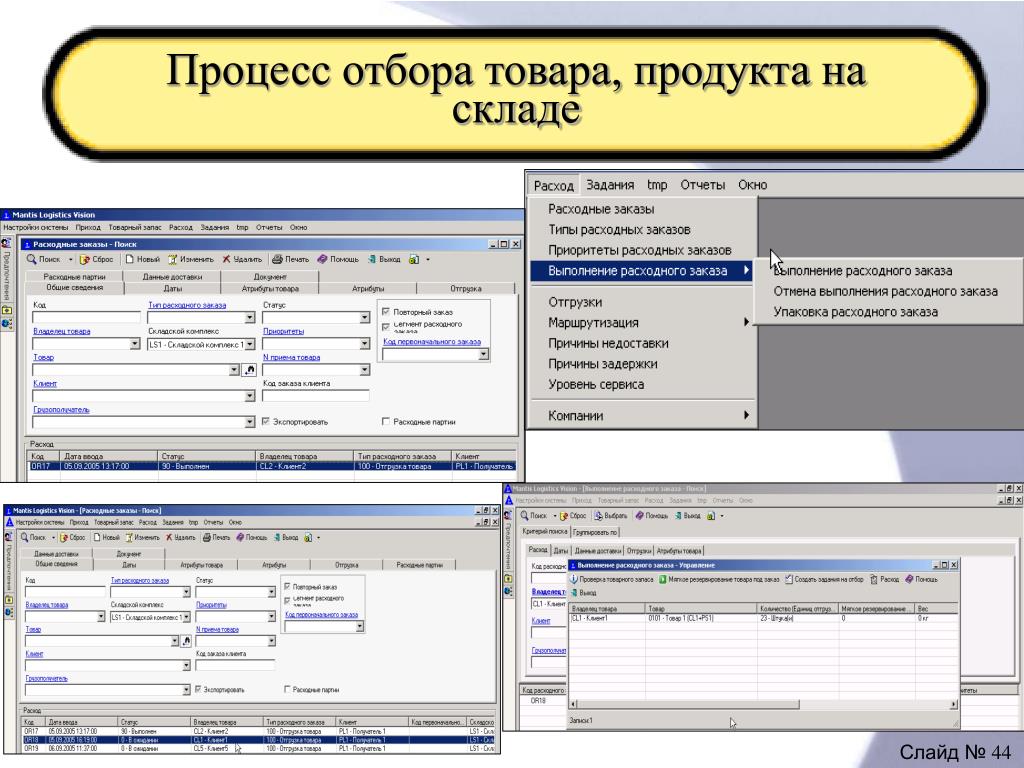Click right scroll arrow in Управление window

click(953, 704)
